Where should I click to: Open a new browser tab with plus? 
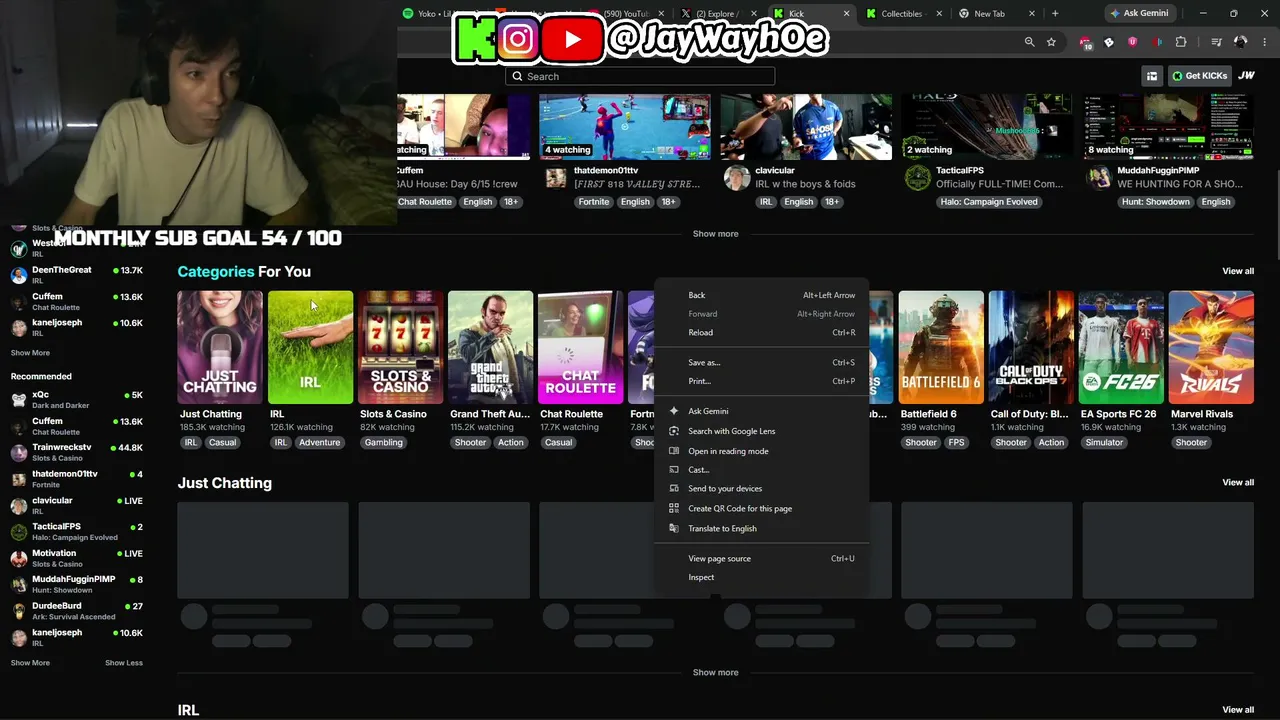[x=1055, y=14]
